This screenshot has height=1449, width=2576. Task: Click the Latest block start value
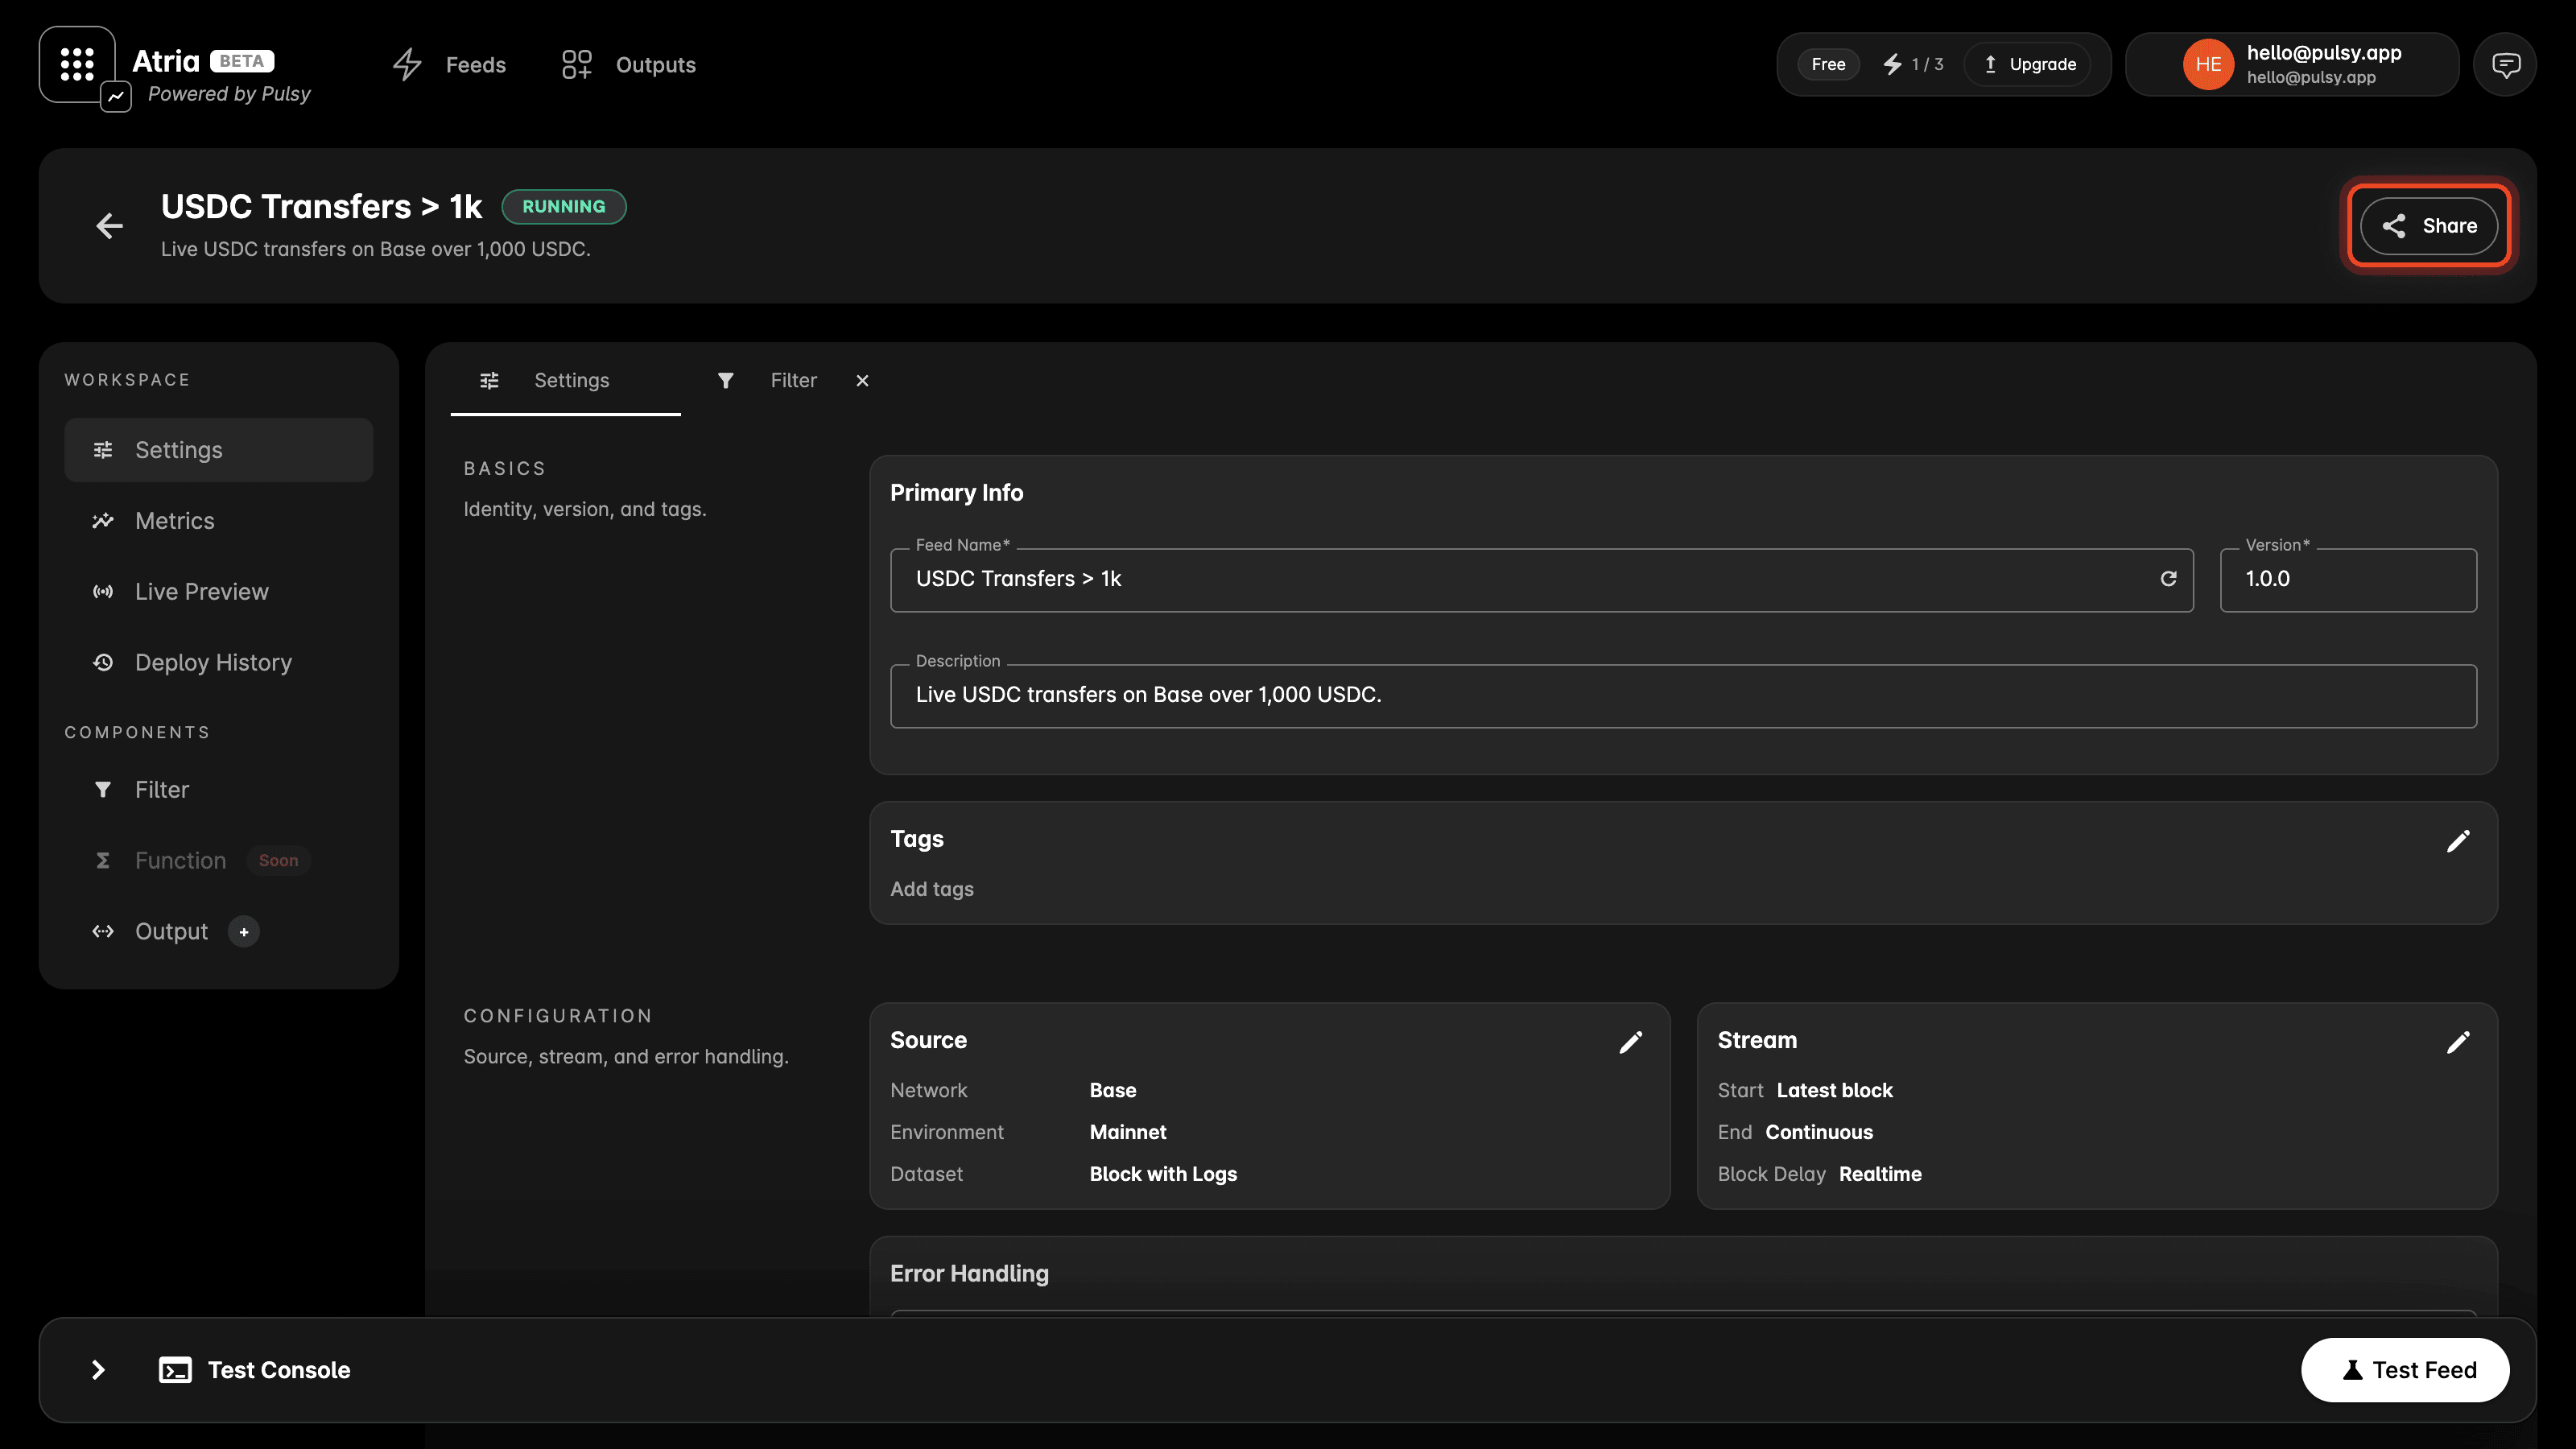click(1834, 1091)
